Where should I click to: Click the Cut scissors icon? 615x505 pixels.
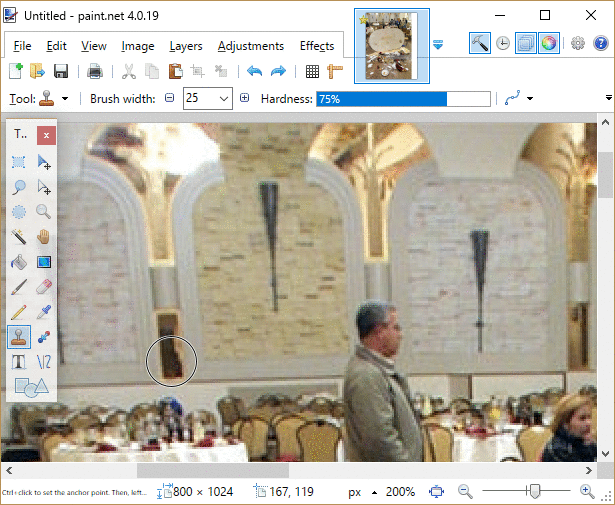[x=129, y=72]
